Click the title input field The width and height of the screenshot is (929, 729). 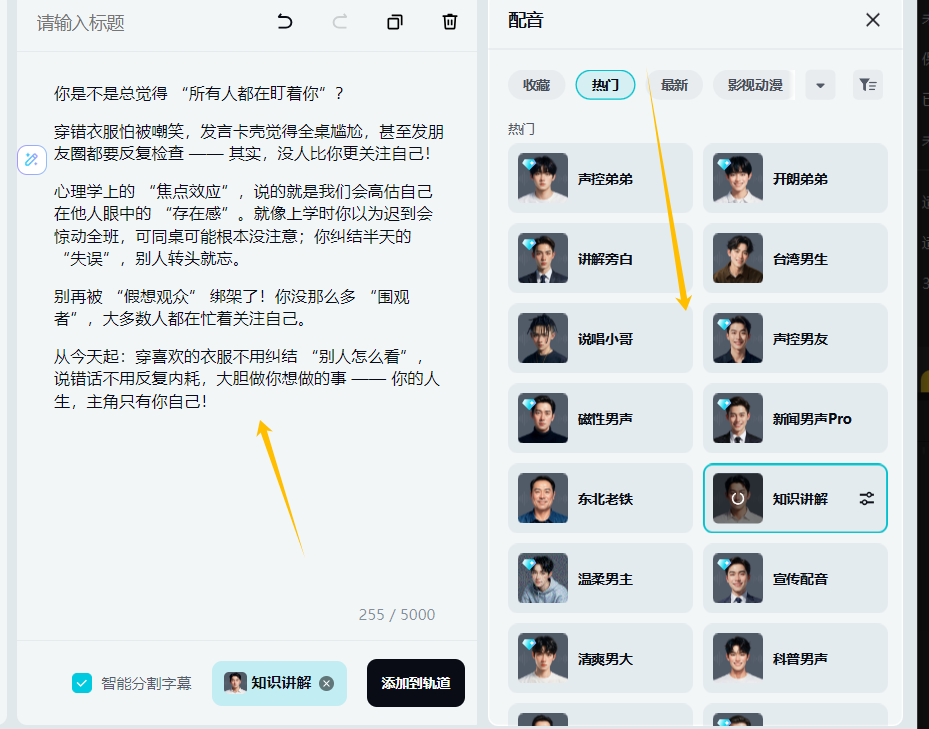pos(140,23)
